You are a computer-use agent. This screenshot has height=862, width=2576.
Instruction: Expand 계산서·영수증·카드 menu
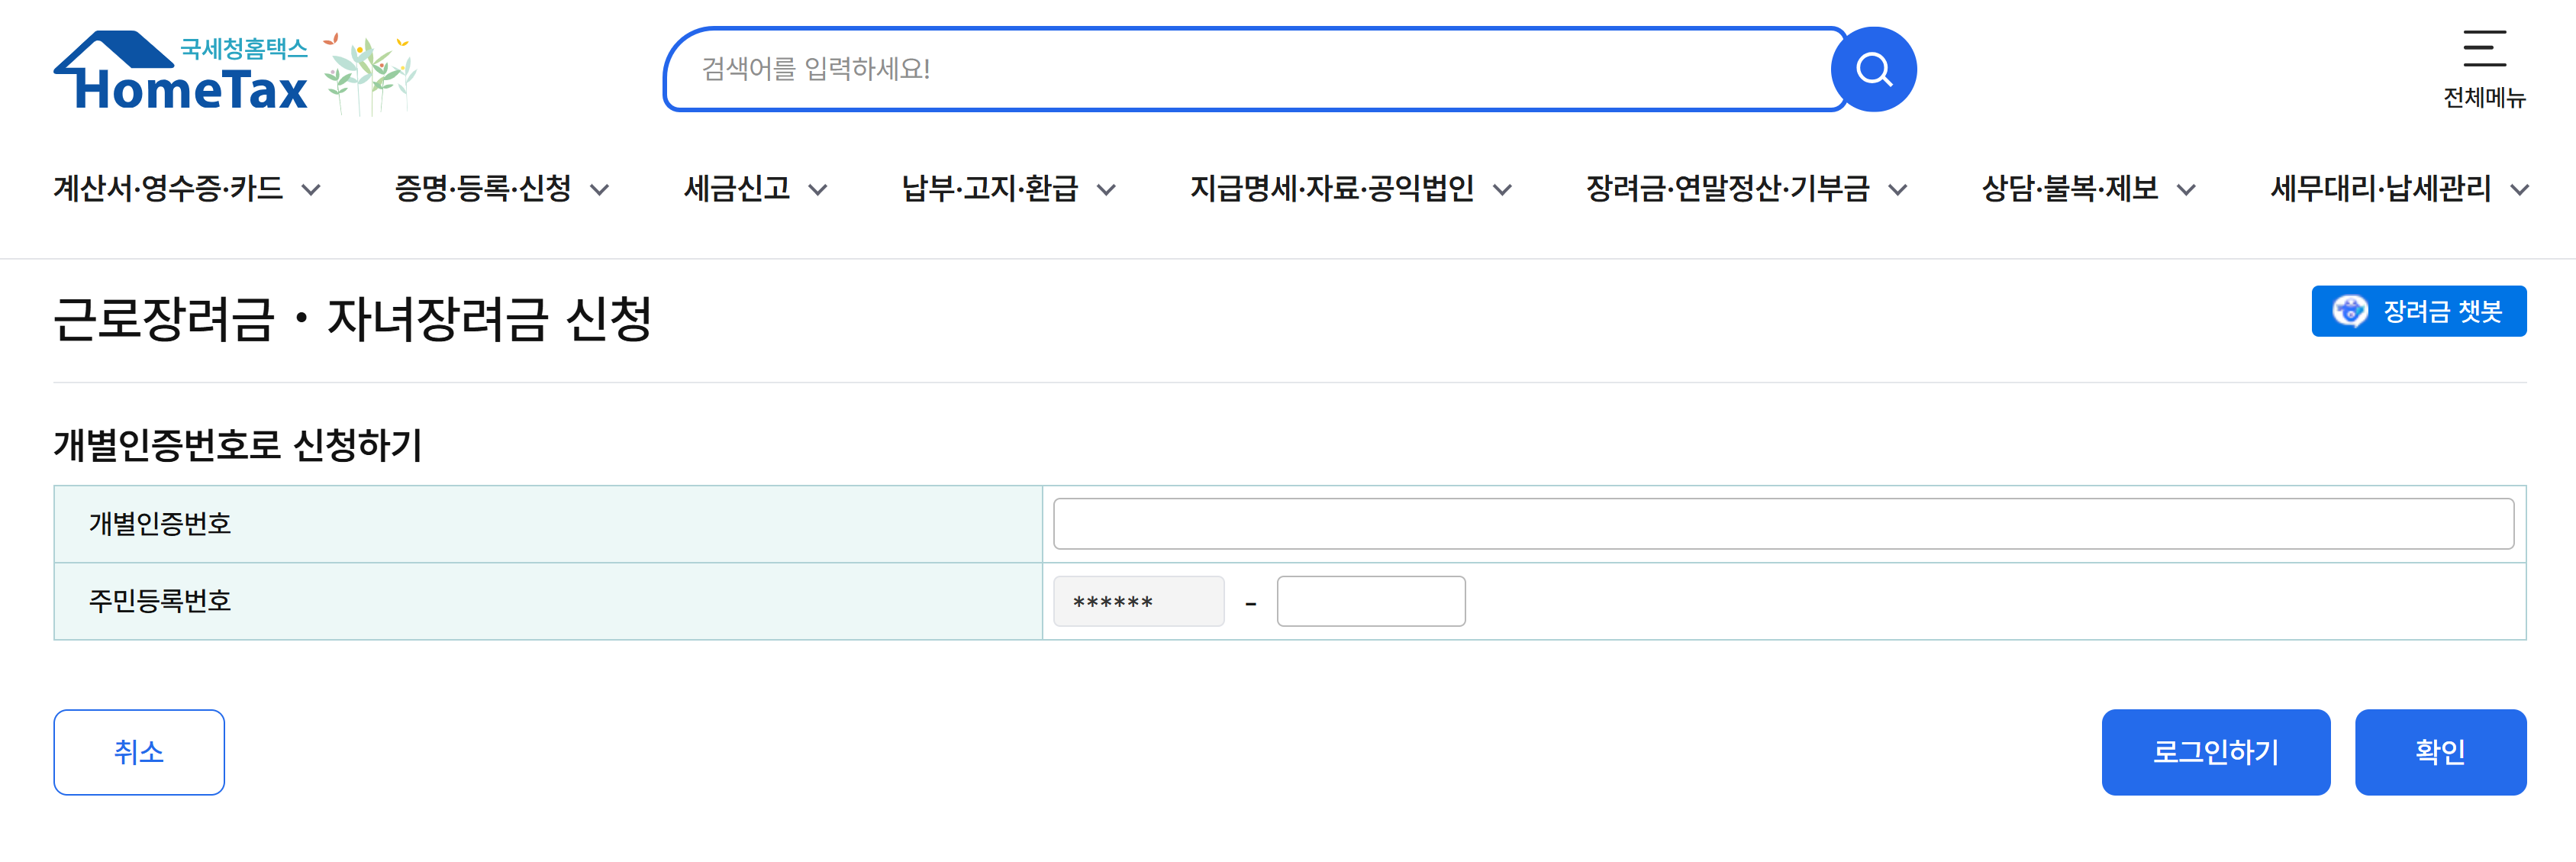(168, 189)
